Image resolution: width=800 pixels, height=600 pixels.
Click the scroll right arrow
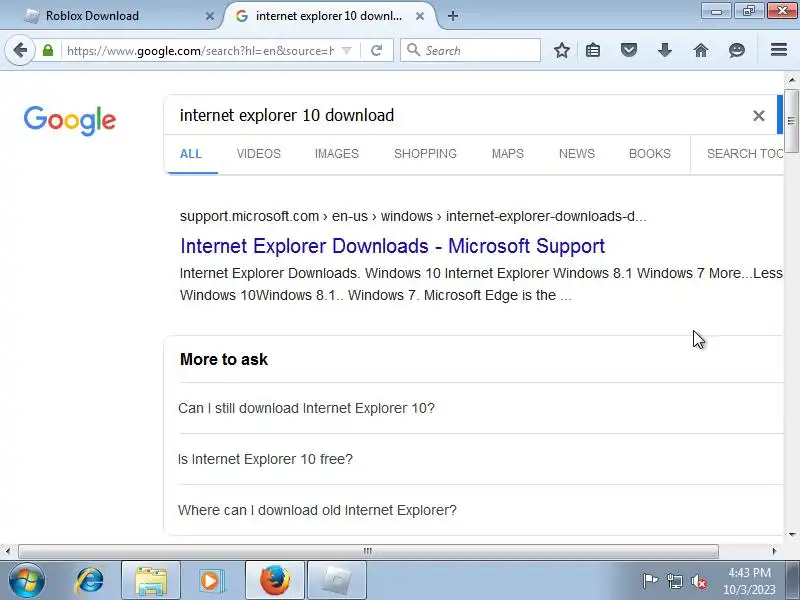tap(774, 551)
